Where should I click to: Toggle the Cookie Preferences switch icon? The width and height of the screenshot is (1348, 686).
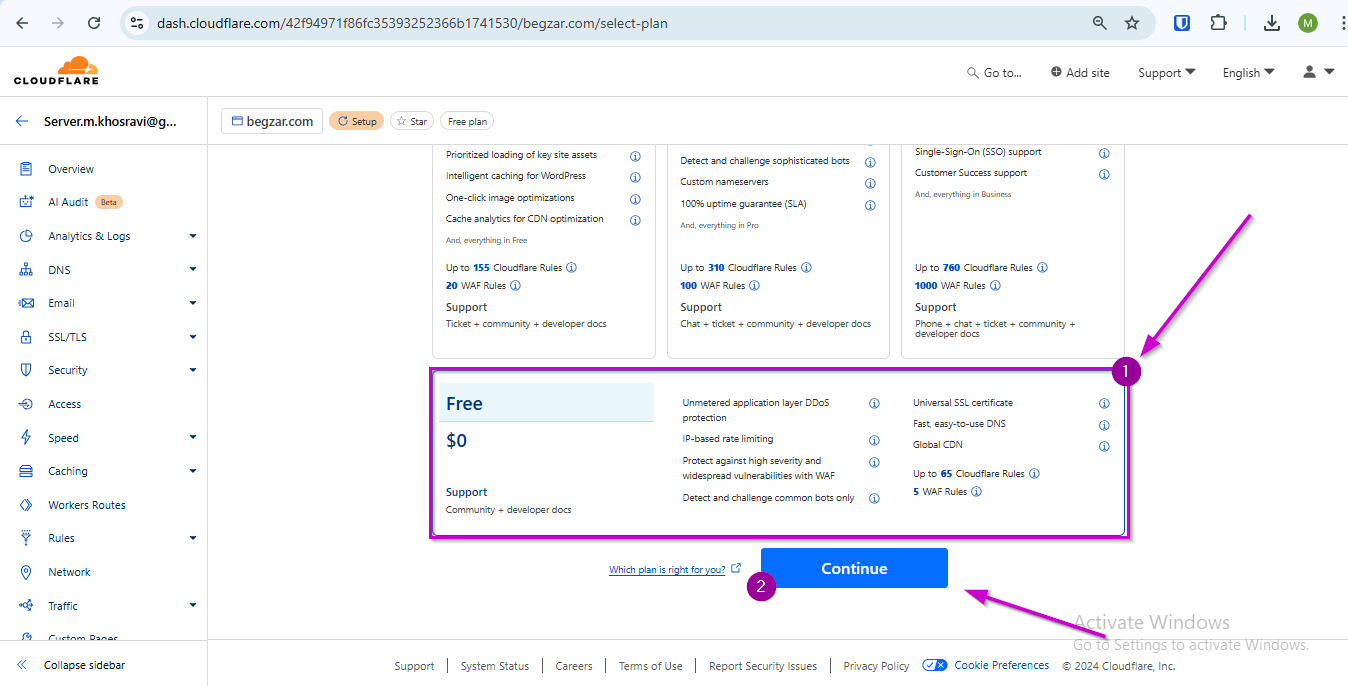point(935,665)
